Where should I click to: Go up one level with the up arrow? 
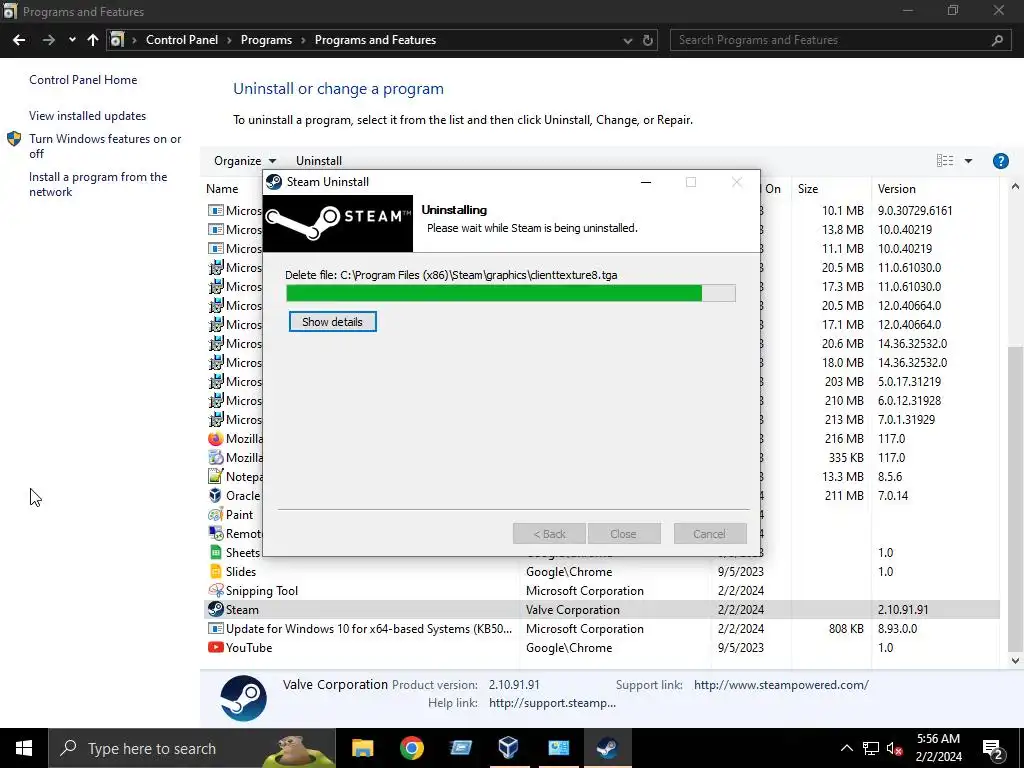click(x=93, y=40)
